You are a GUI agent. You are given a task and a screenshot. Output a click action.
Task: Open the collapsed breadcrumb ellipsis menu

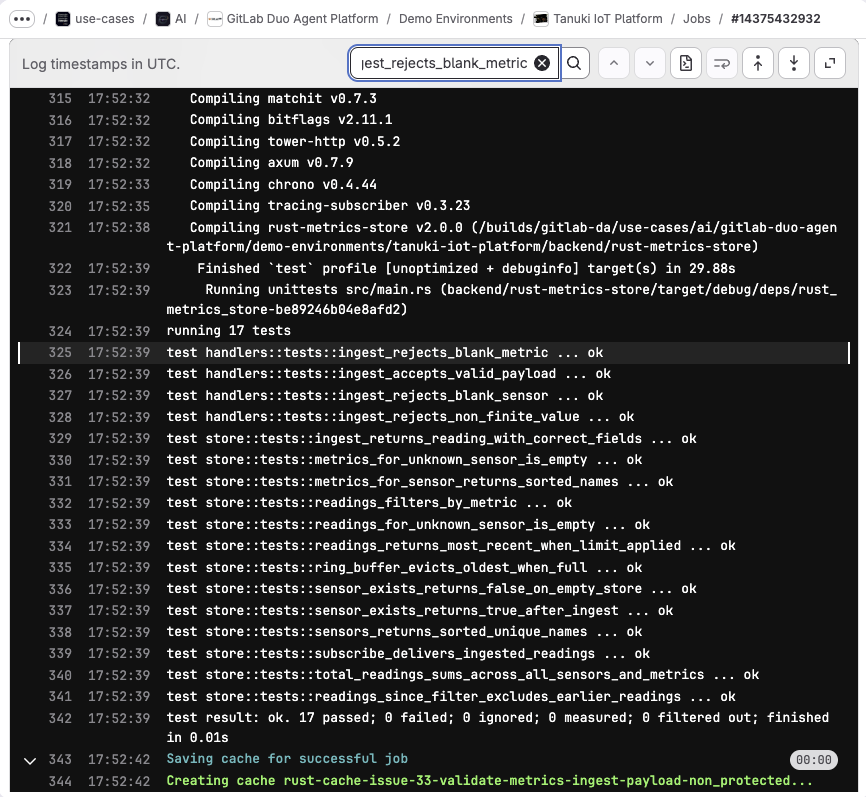pyautogui.click(x=22, y=19)
